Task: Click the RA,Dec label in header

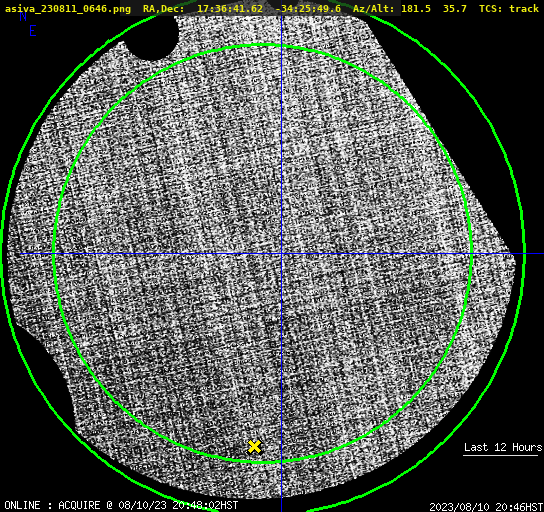Action: pos(163,8)
